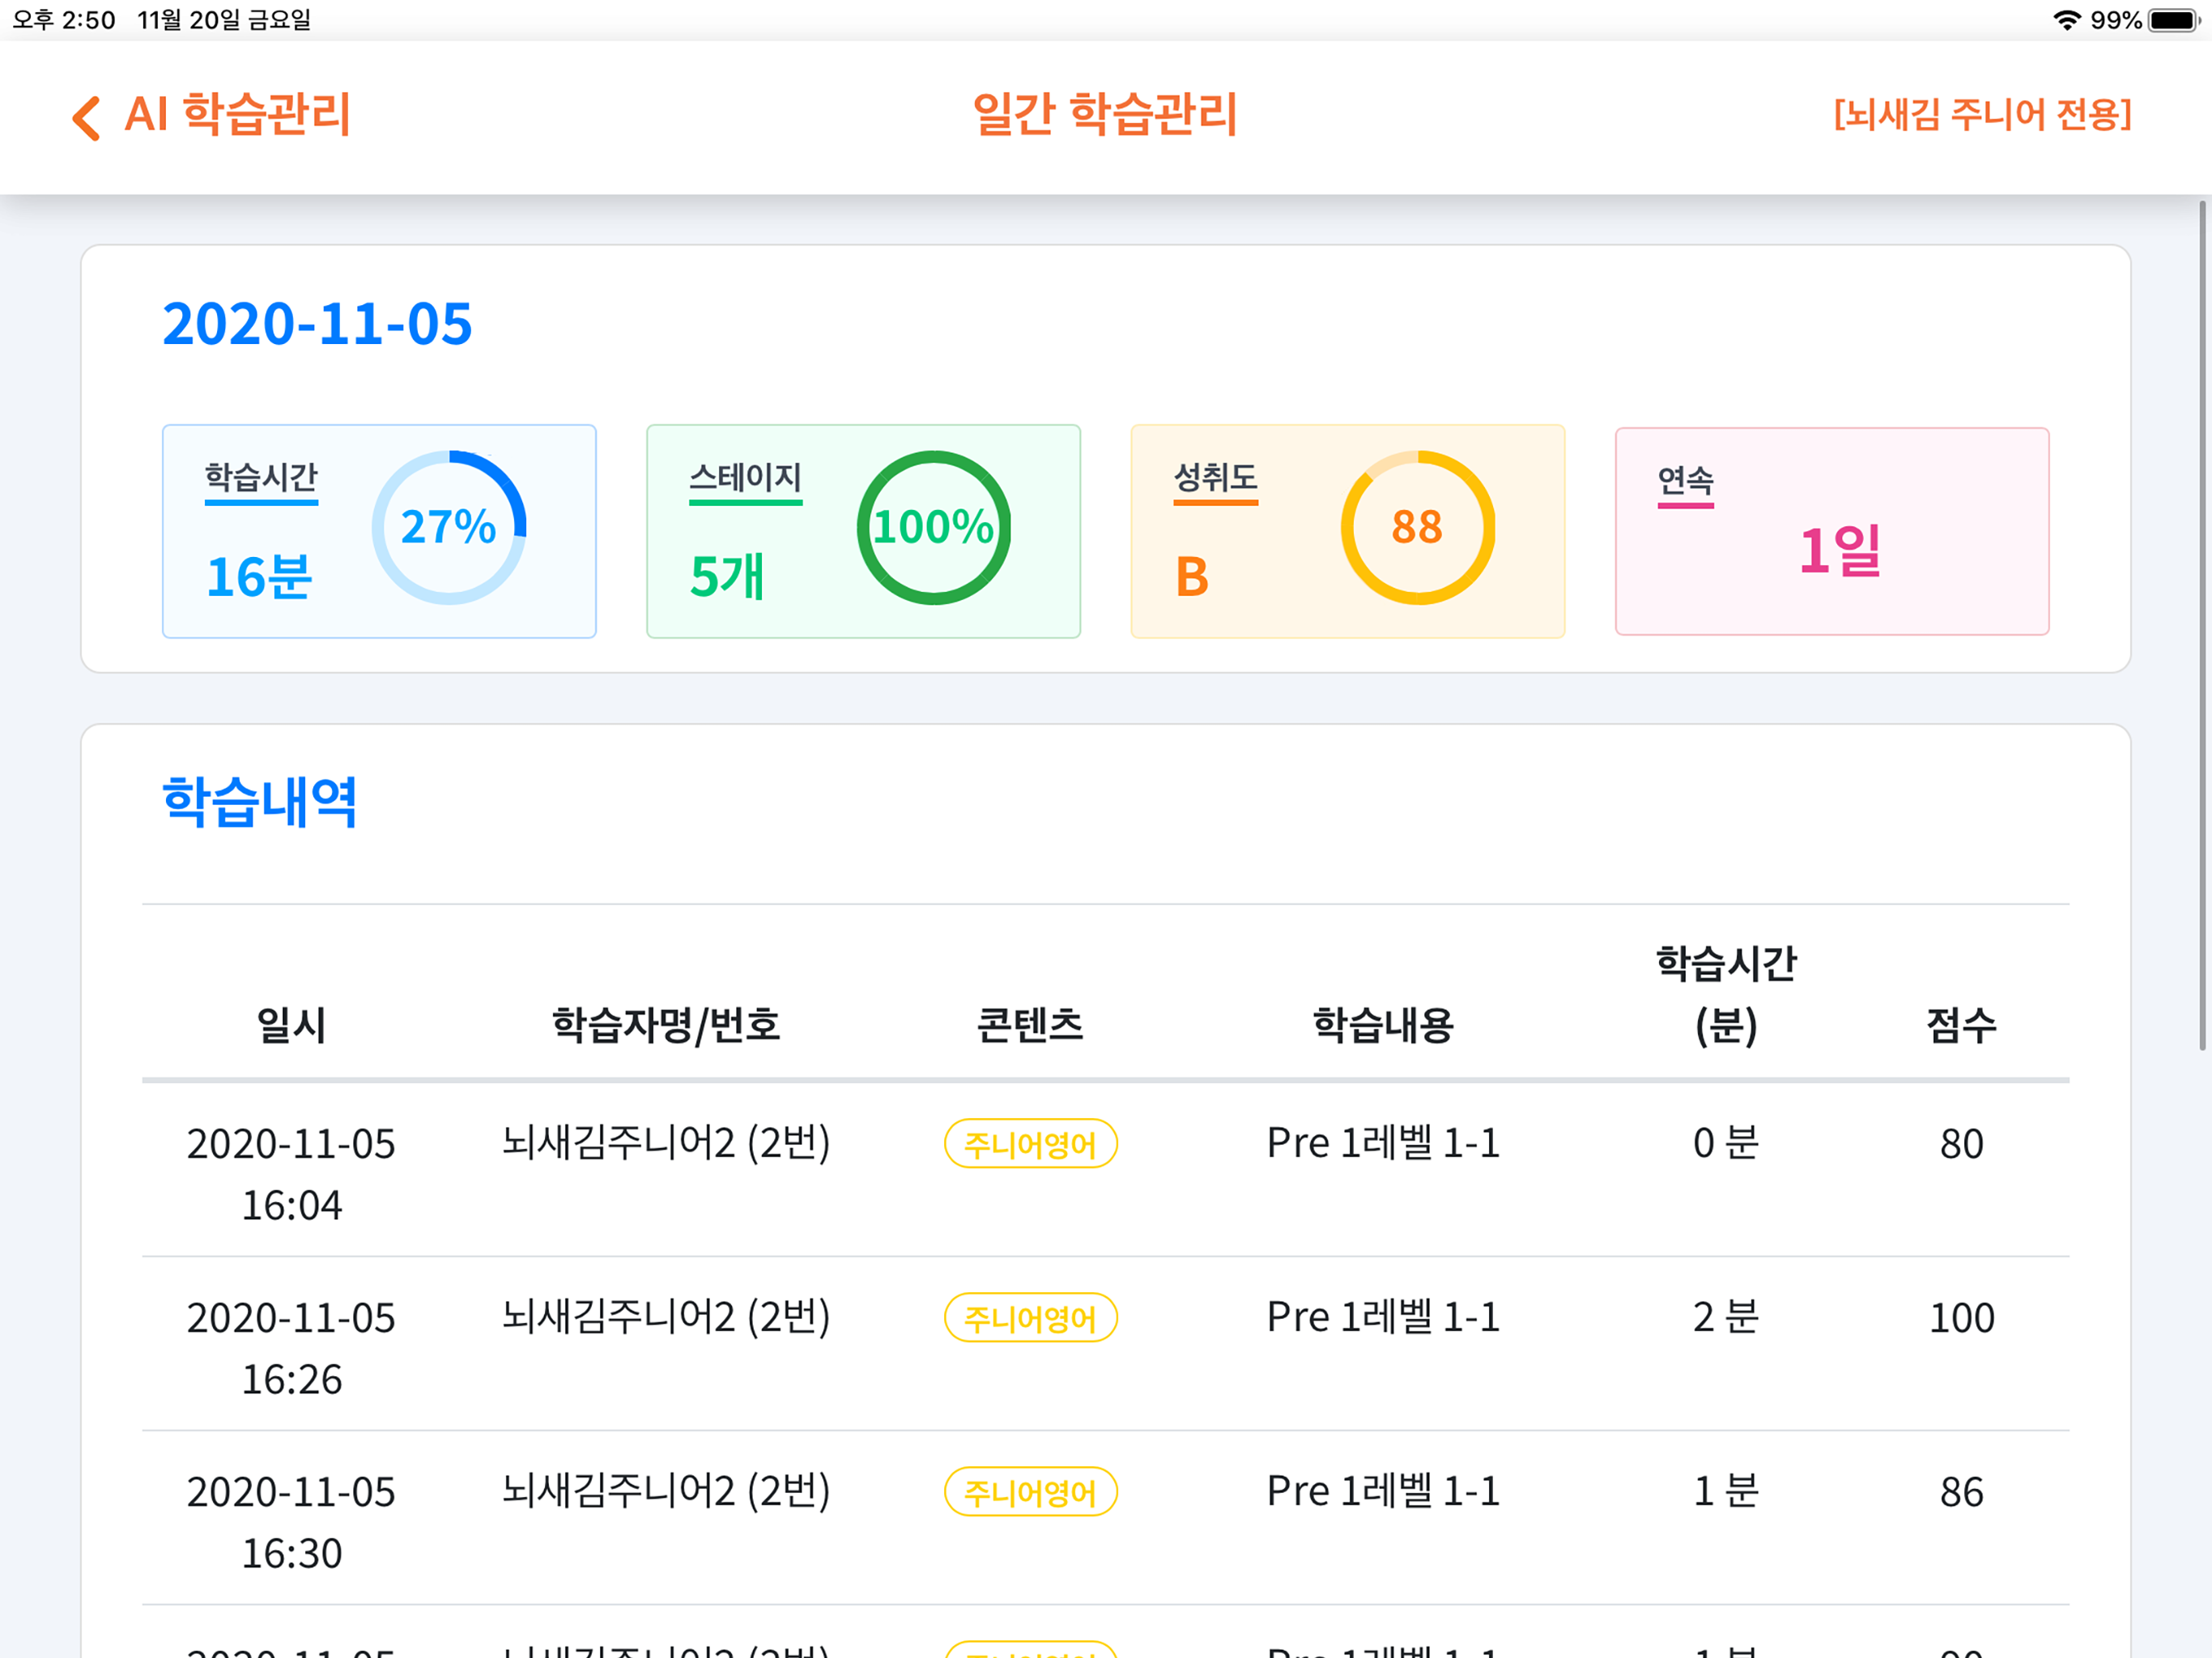Select learner name in the 16:04 row
Screen dimensions: 2212x1658
[x=666, y=1142]
